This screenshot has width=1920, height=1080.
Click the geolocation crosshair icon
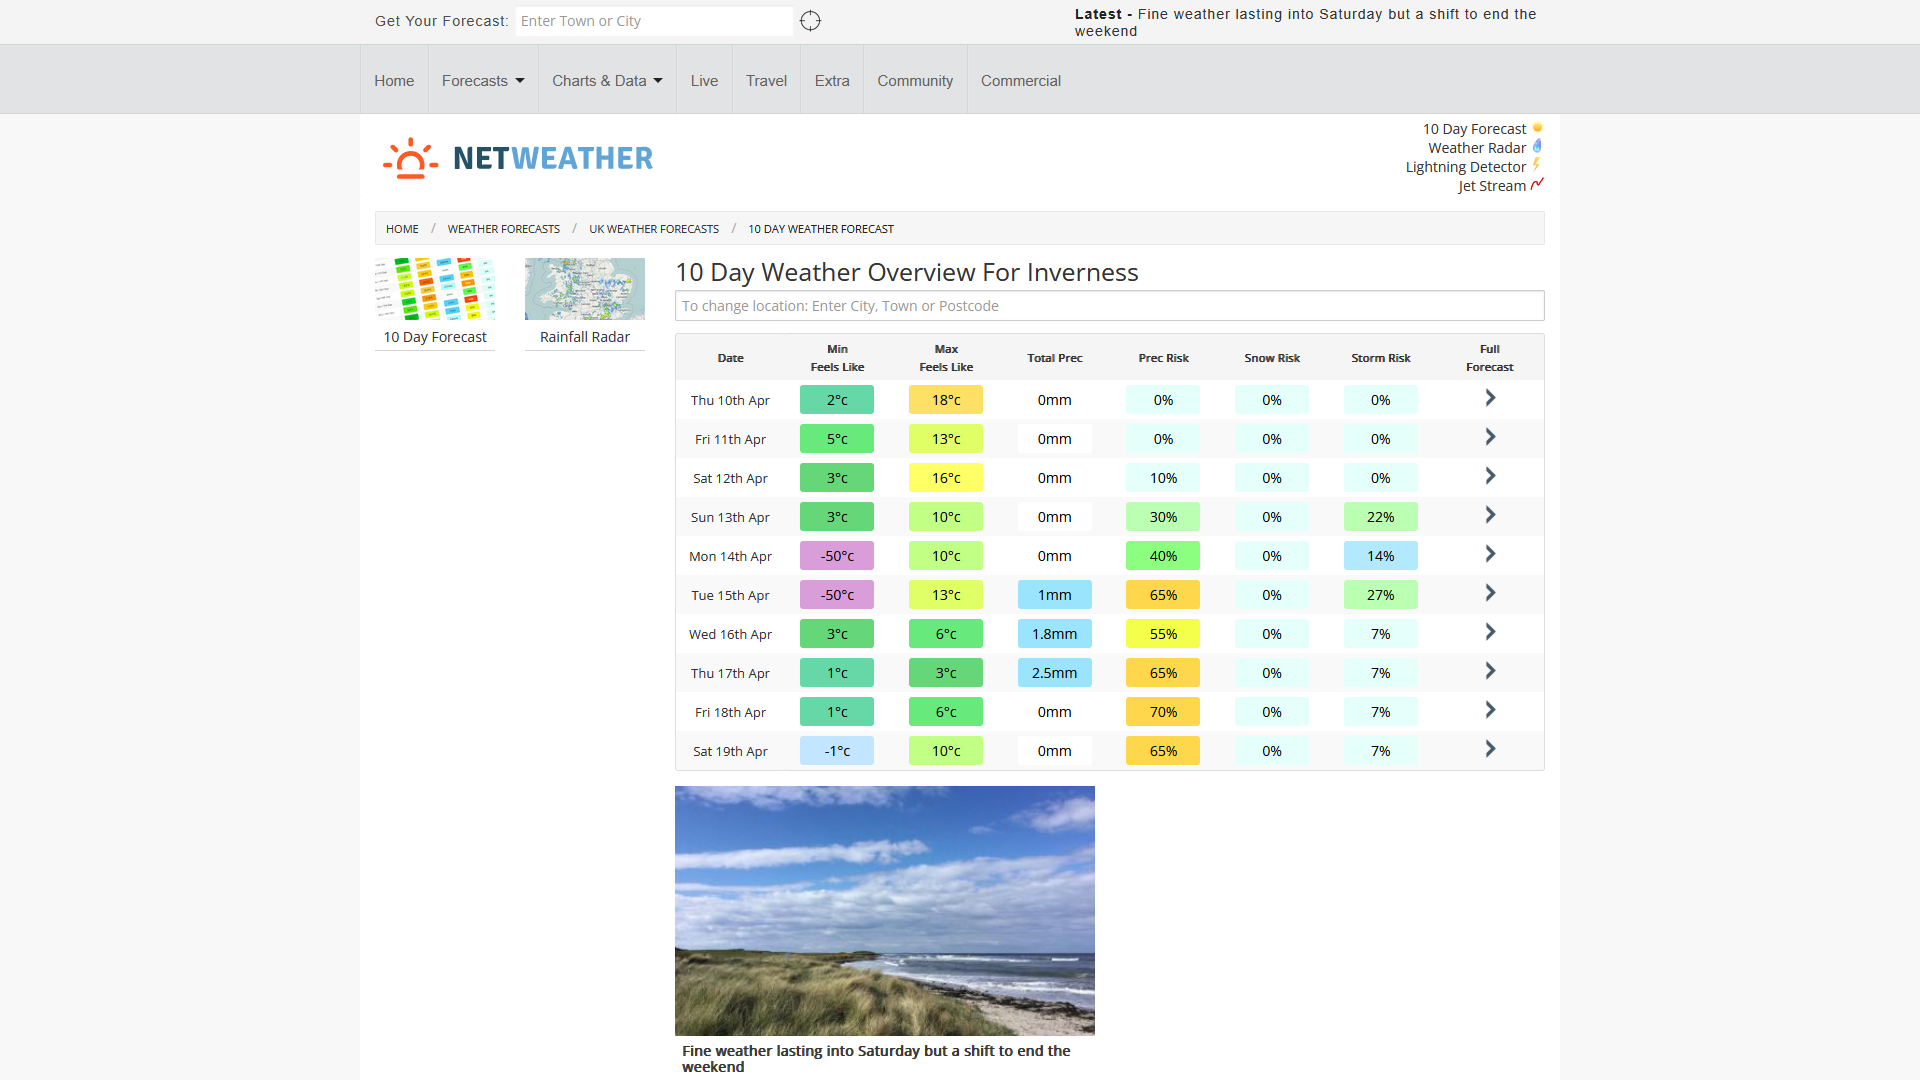coord(810,21)
